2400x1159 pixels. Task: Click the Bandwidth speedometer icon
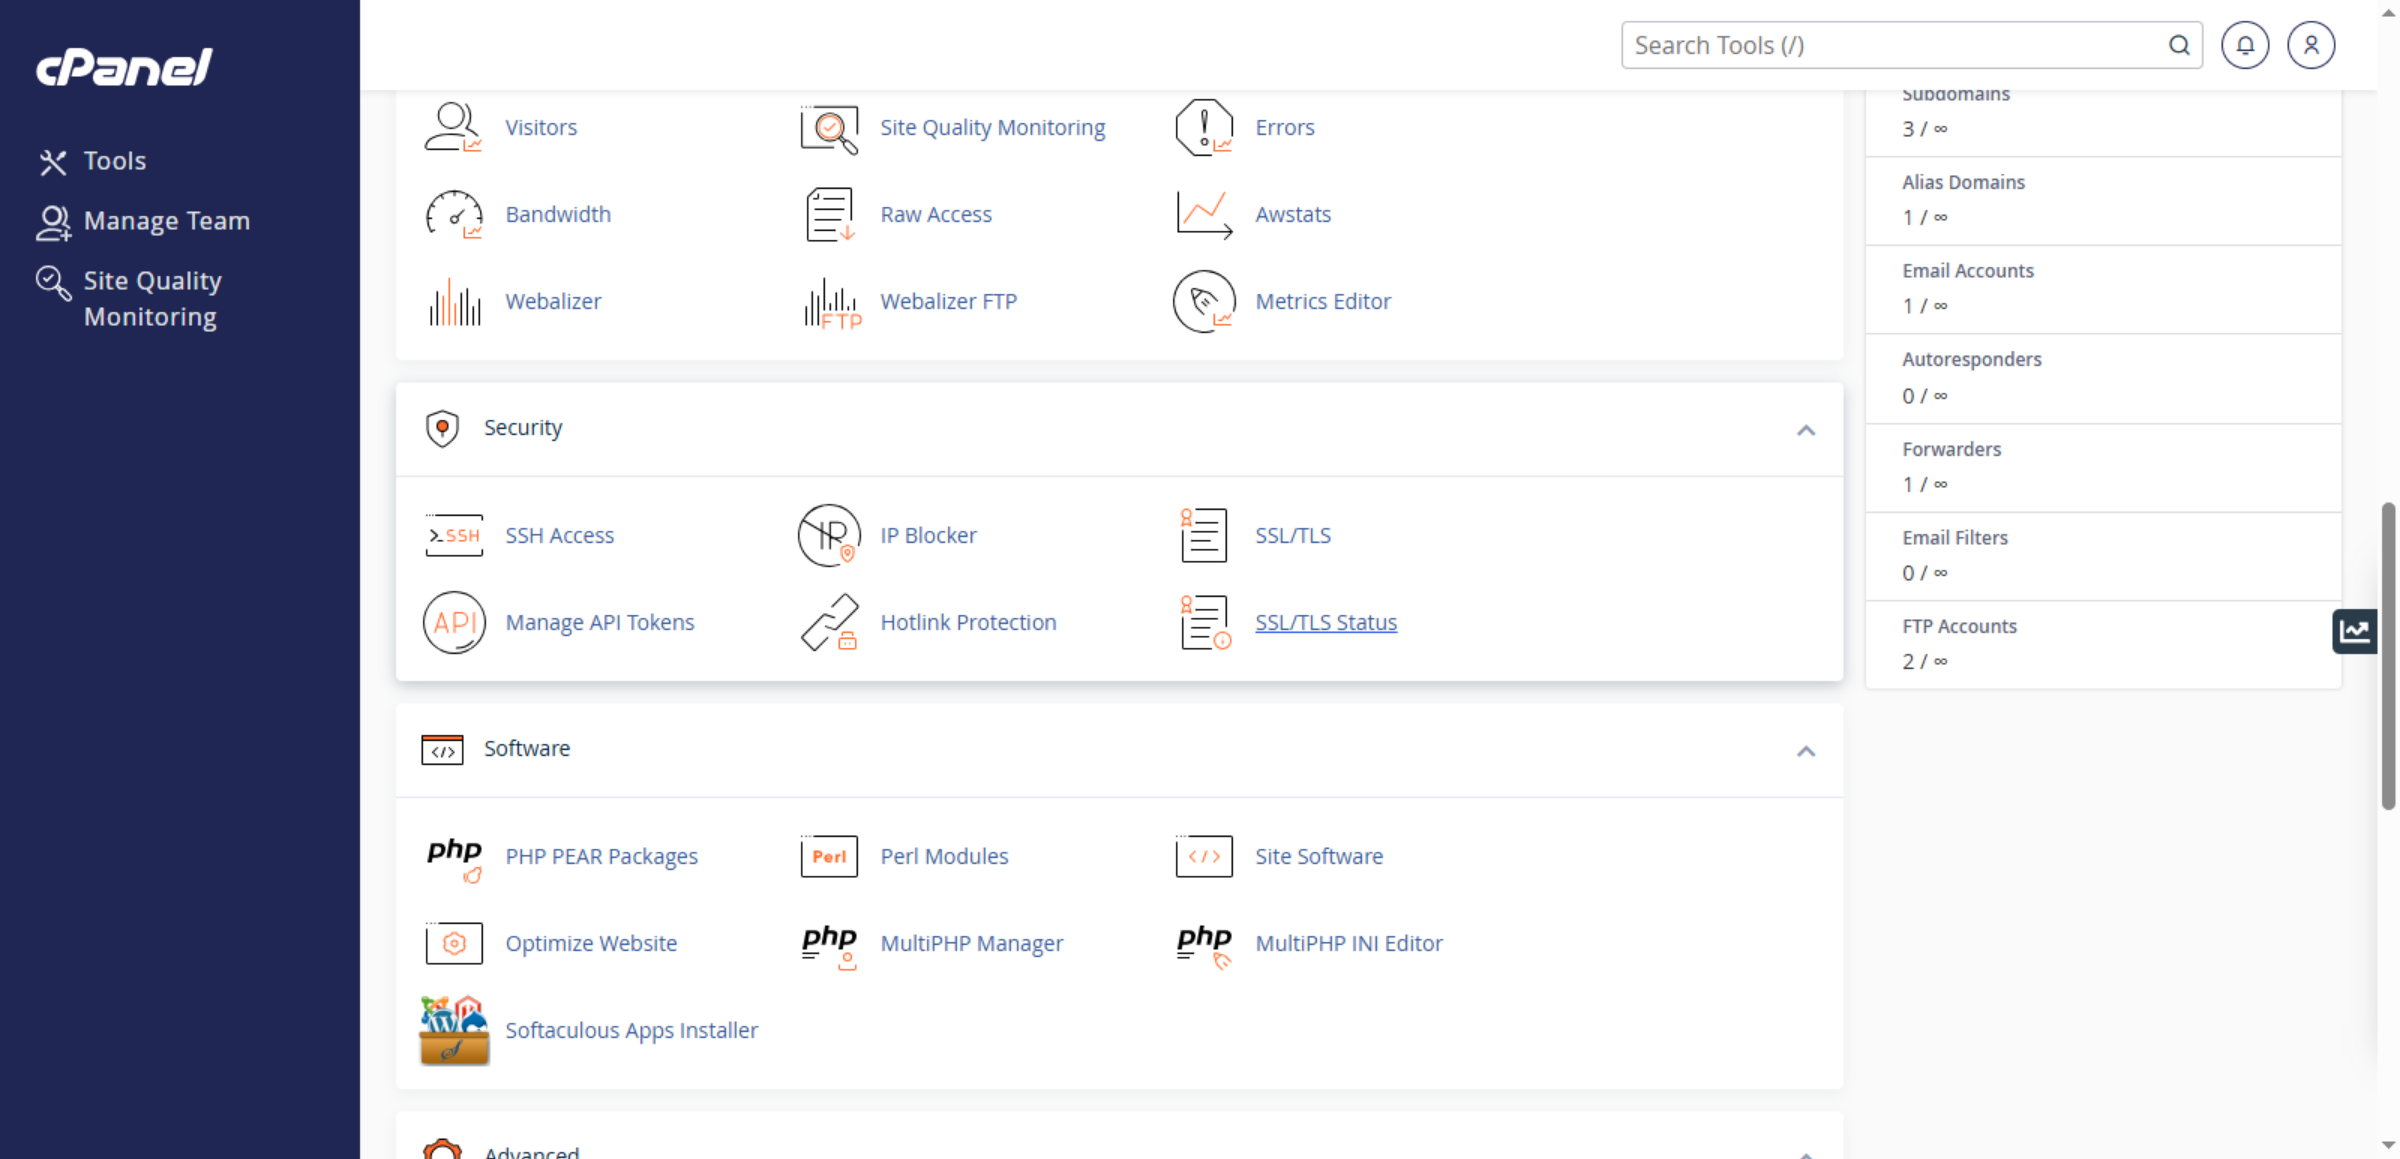tap(454, 214)
